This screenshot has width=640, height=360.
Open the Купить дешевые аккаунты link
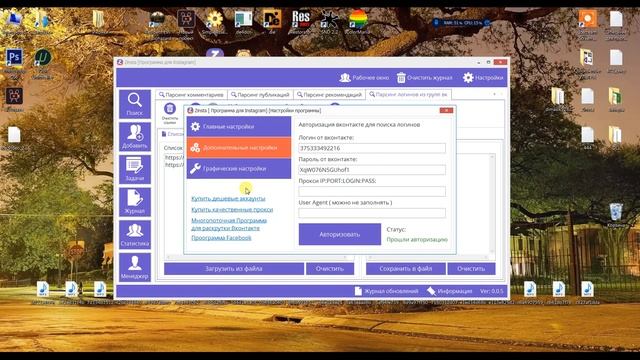click(228, 198)
